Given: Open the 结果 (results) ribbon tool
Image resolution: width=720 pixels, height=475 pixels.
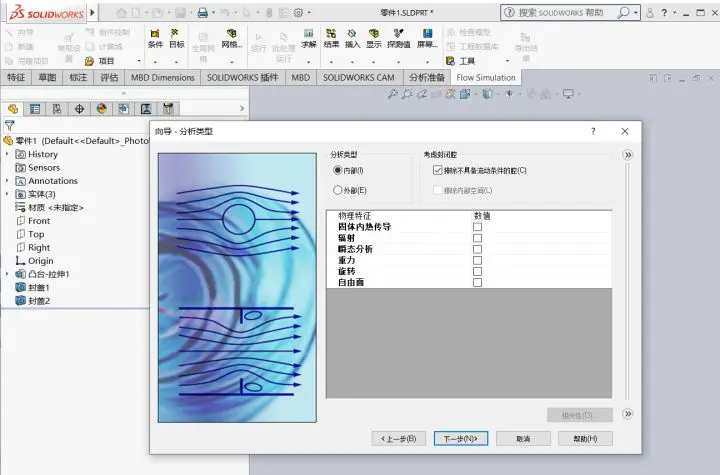Looking at the screenshot, I should (331, 39).
